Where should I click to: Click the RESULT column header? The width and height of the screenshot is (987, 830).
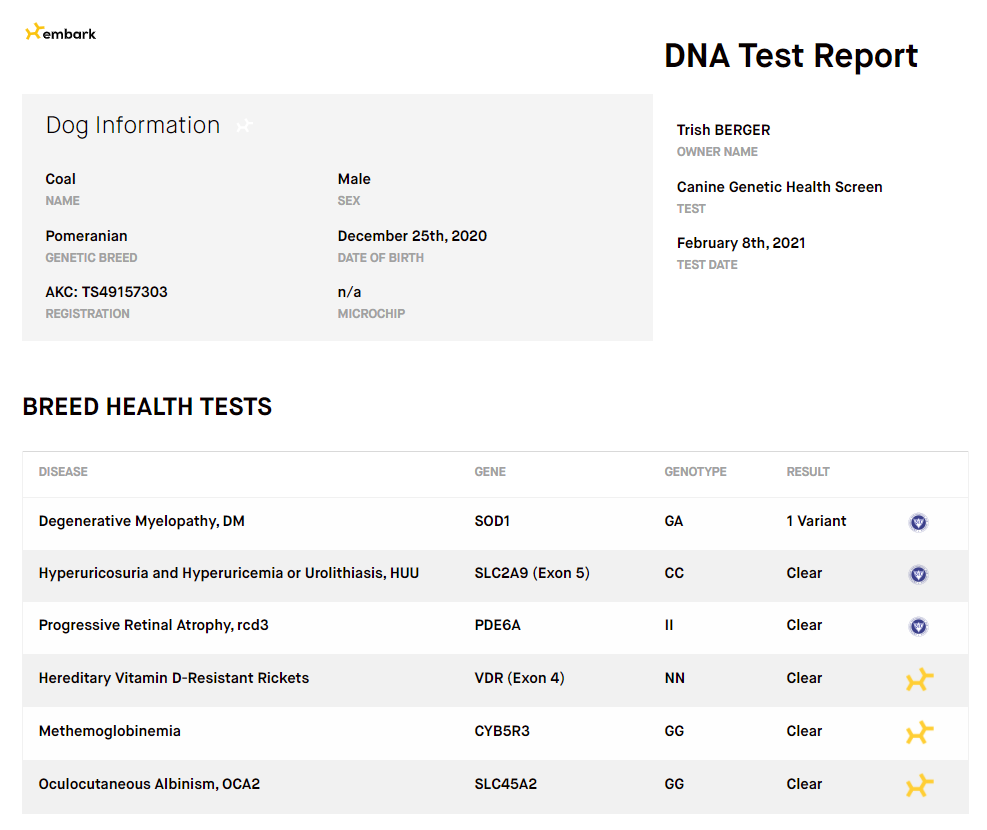(808, 472)
